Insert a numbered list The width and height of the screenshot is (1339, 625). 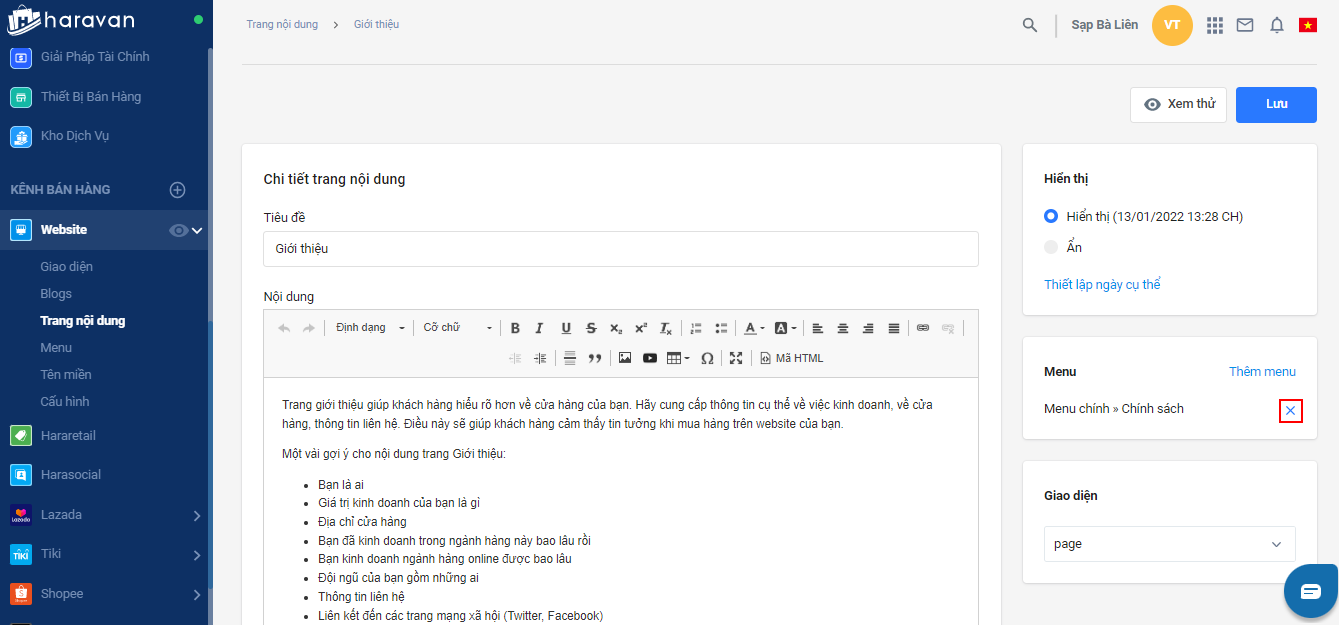[696, 328]
